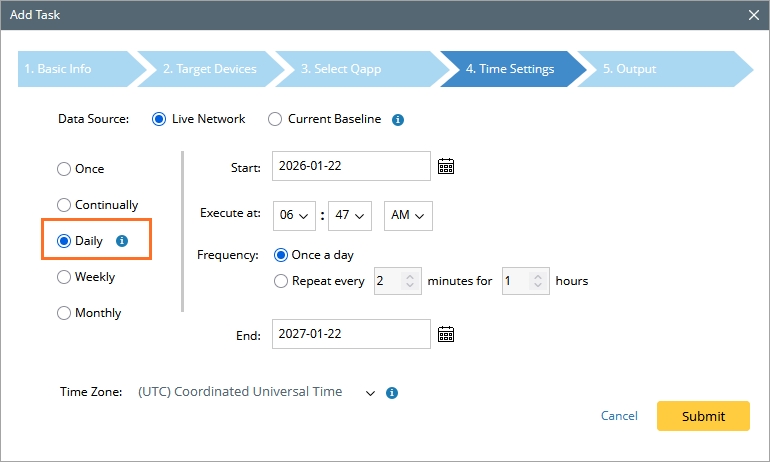Select the Current Baseline data source
Image resolution: width=770 pixels, height=462 pixels.
pos(275,119)
